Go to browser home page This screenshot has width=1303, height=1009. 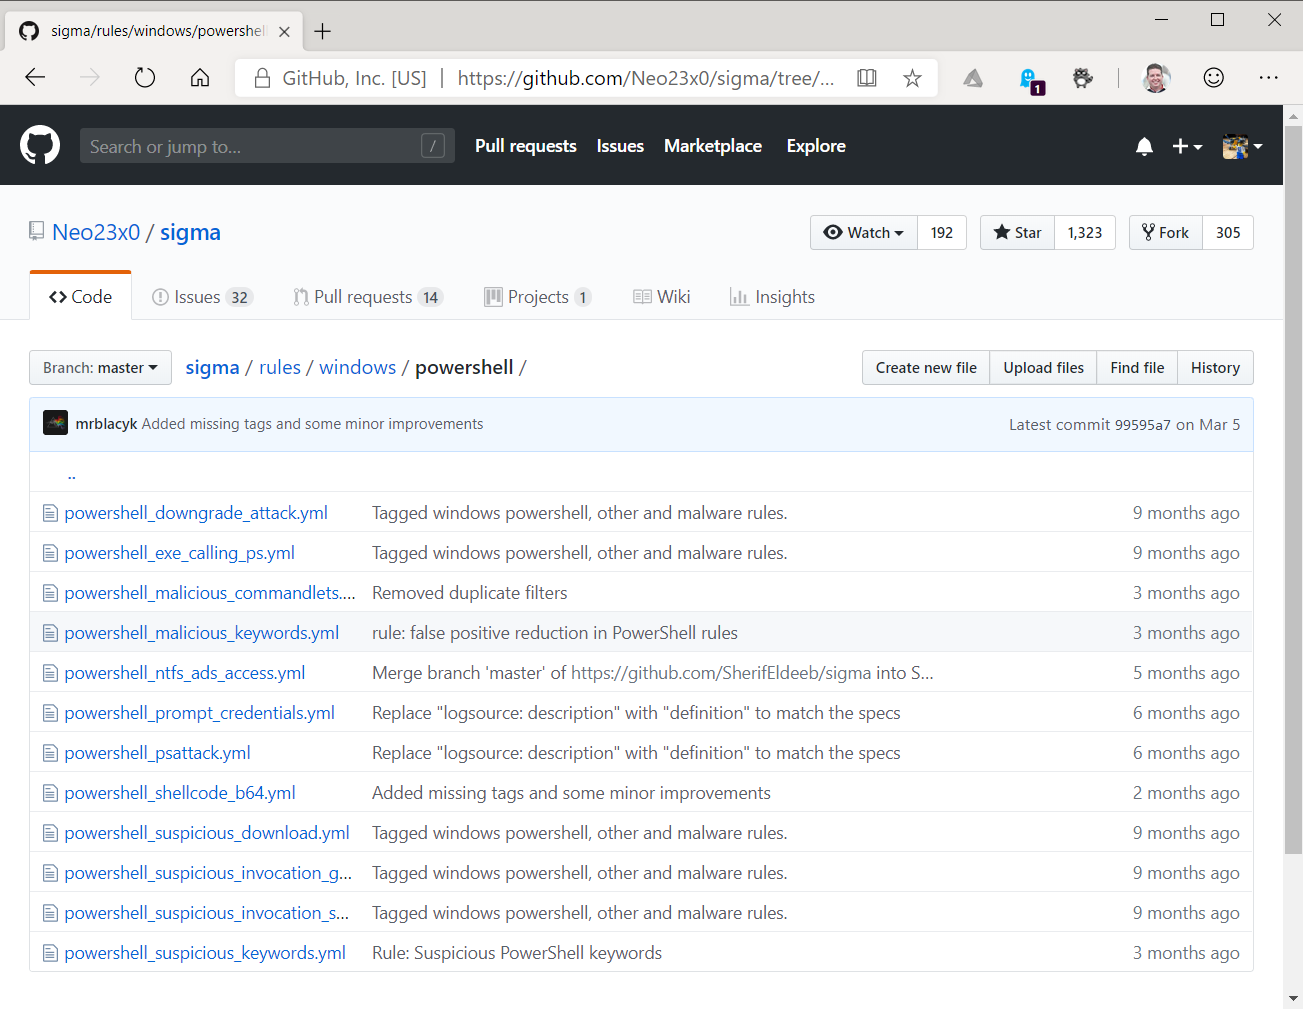point(200,78)
